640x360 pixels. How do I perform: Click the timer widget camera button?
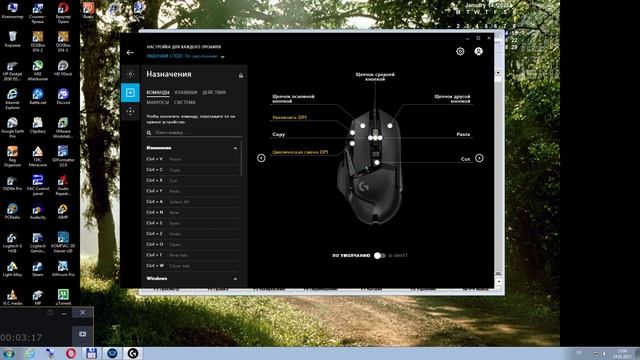click(82, 334)
